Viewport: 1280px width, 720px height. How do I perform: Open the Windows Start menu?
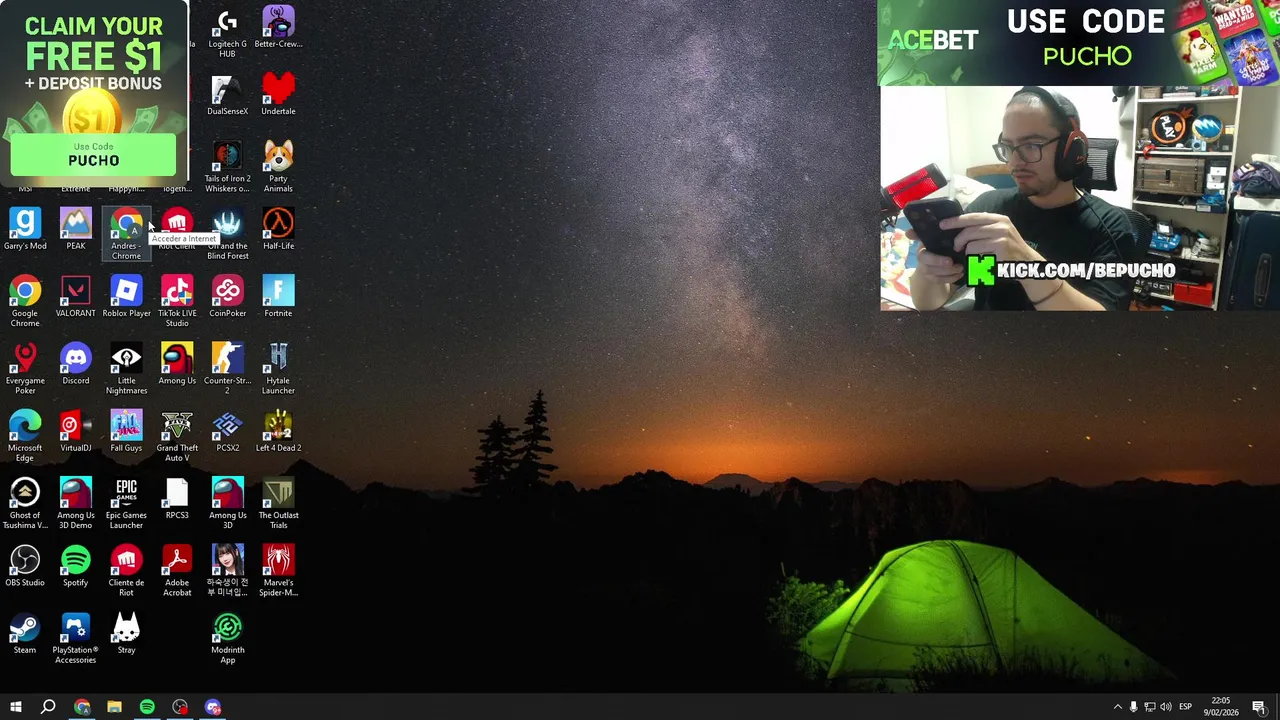pyautogui.click(x=15, y=707)
